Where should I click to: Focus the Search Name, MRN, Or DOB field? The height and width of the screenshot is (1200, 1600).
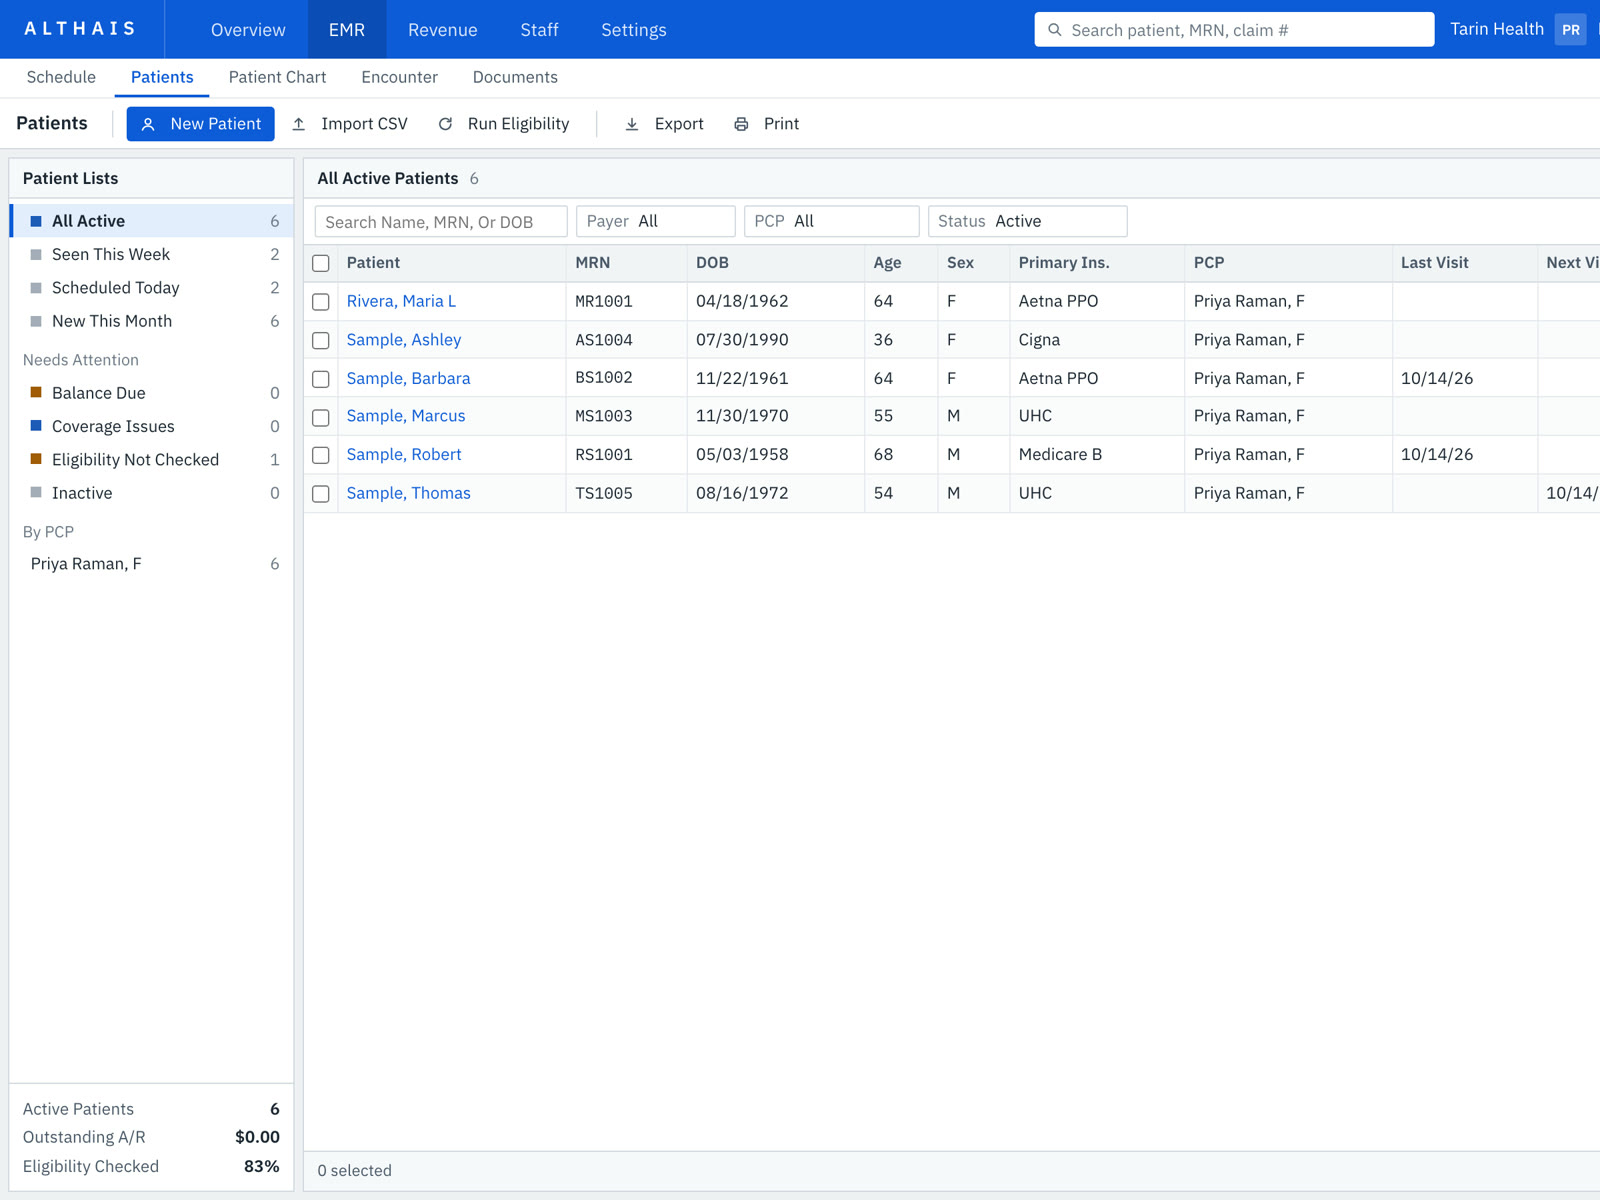pyautogui.click(x=441, y=221)
